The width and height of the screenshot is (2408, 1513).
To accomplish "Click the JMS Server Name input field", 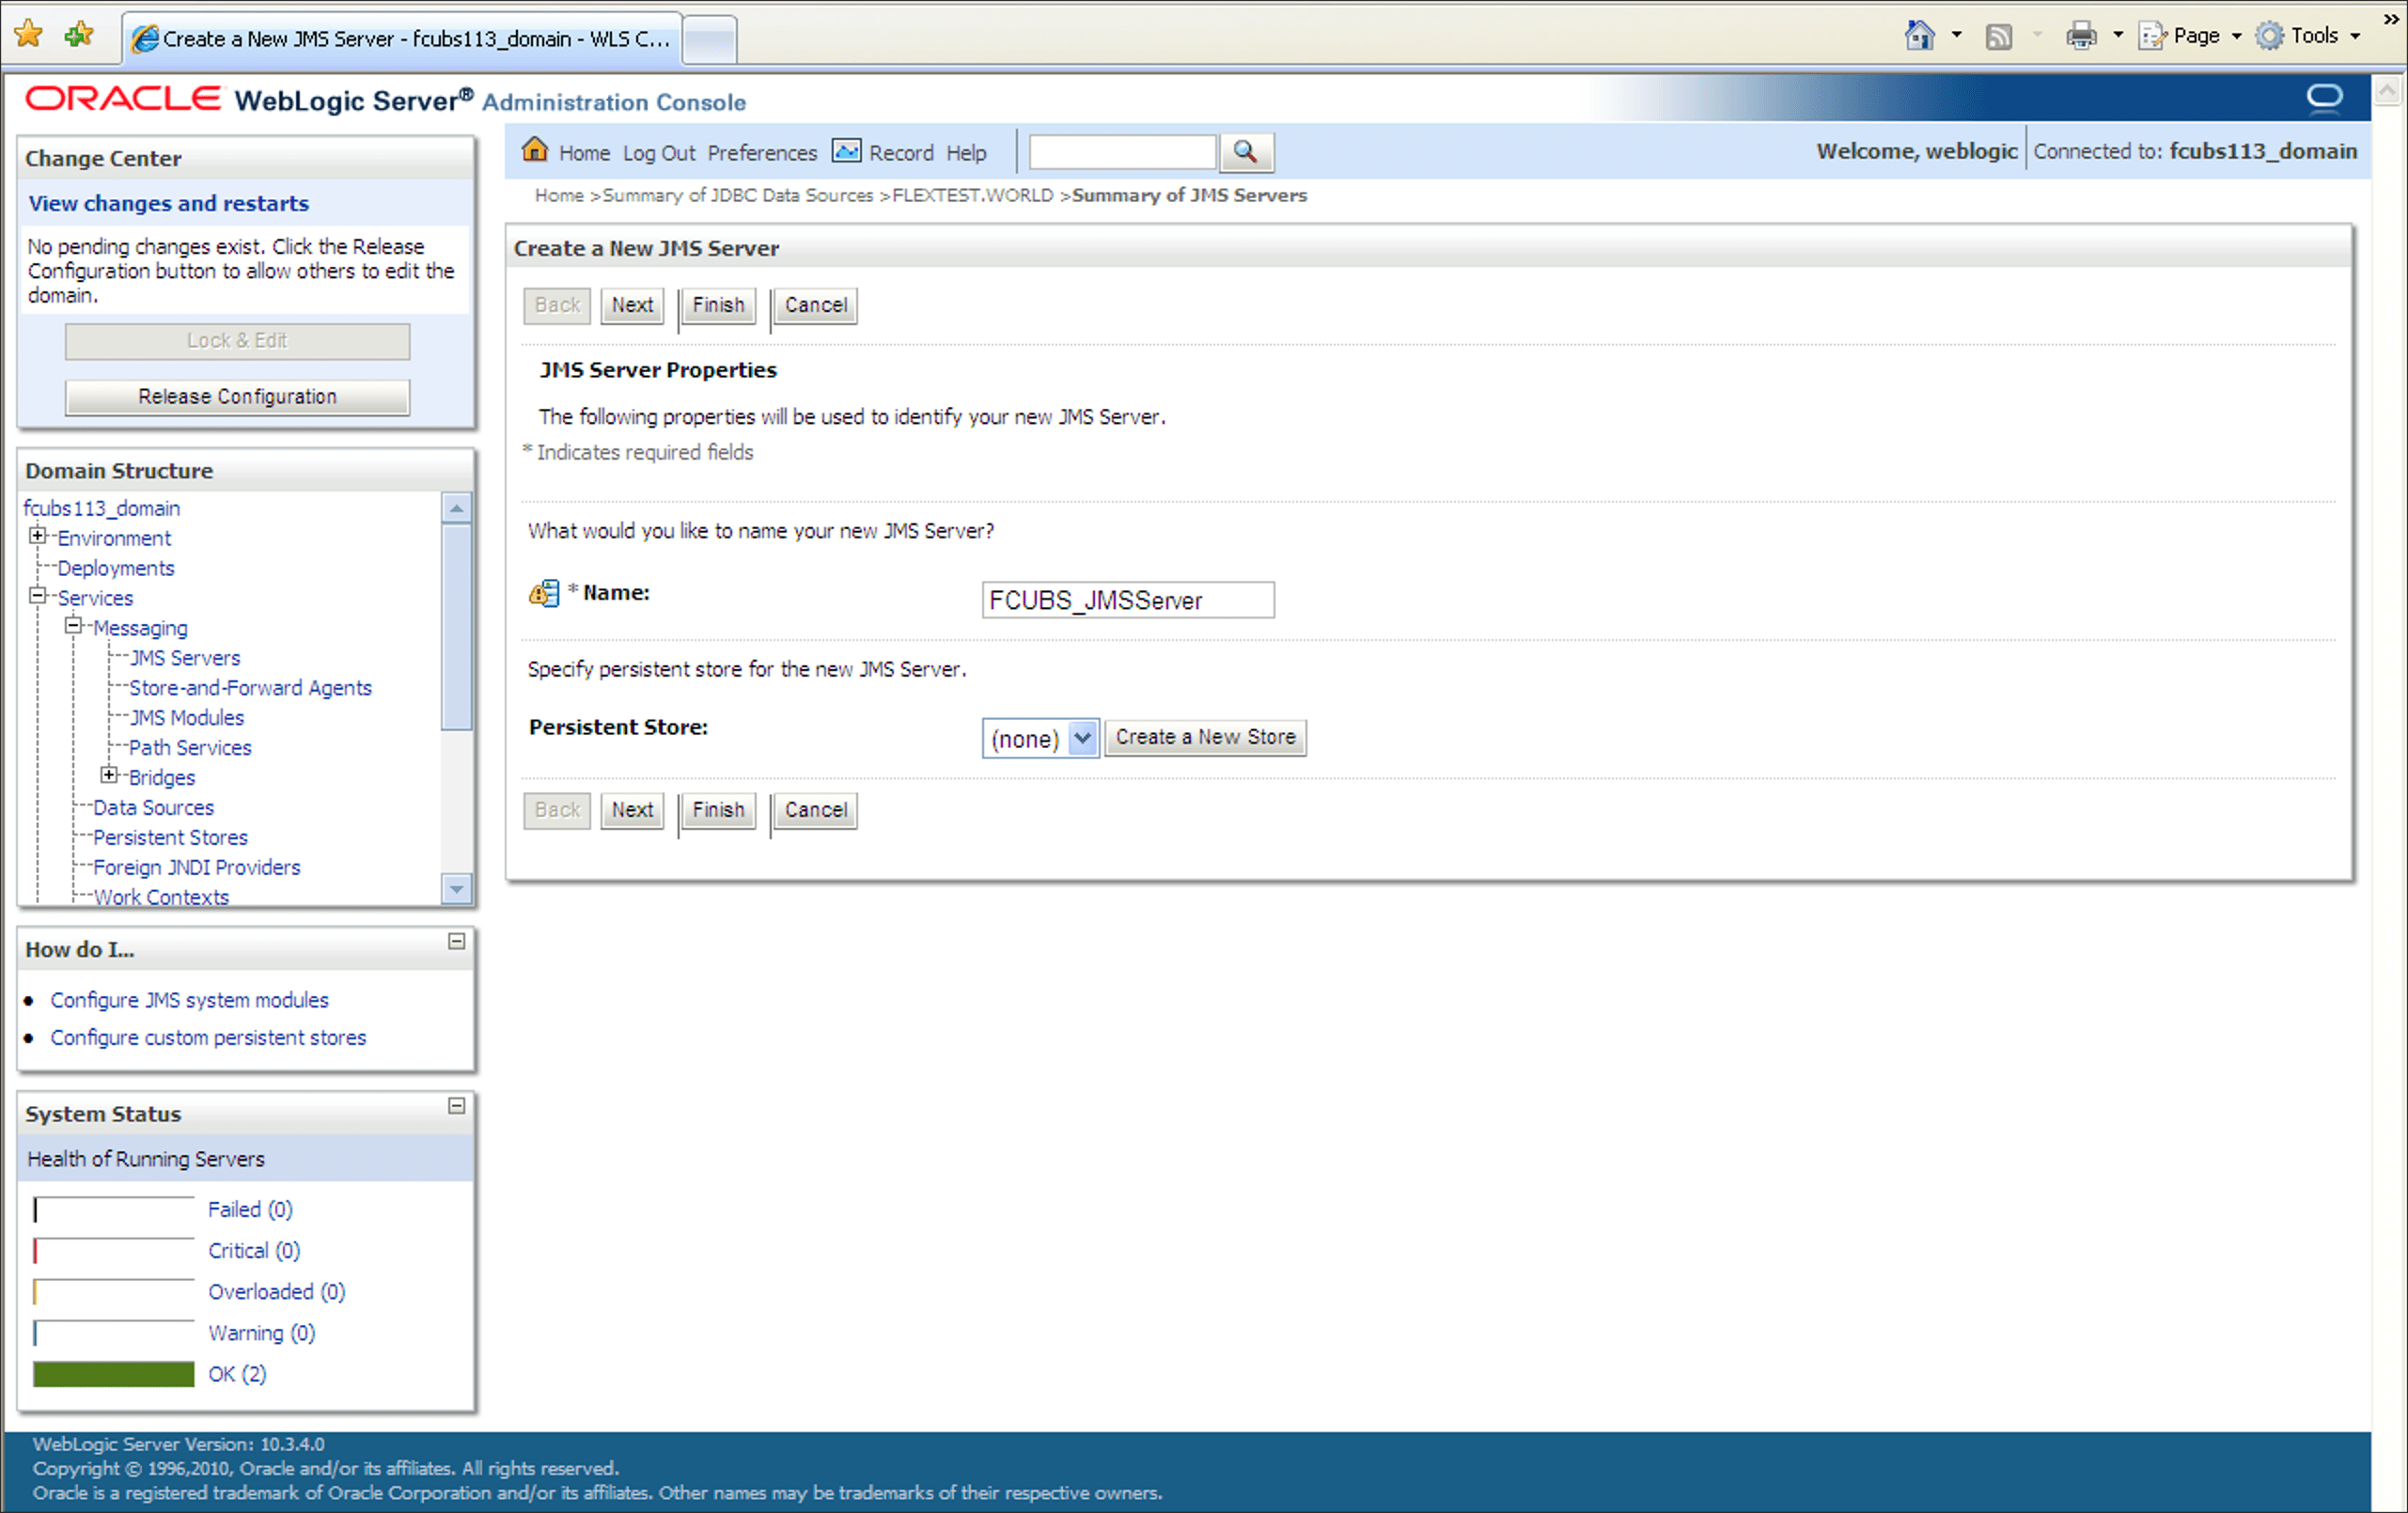I will click(x=1127, y=600).
